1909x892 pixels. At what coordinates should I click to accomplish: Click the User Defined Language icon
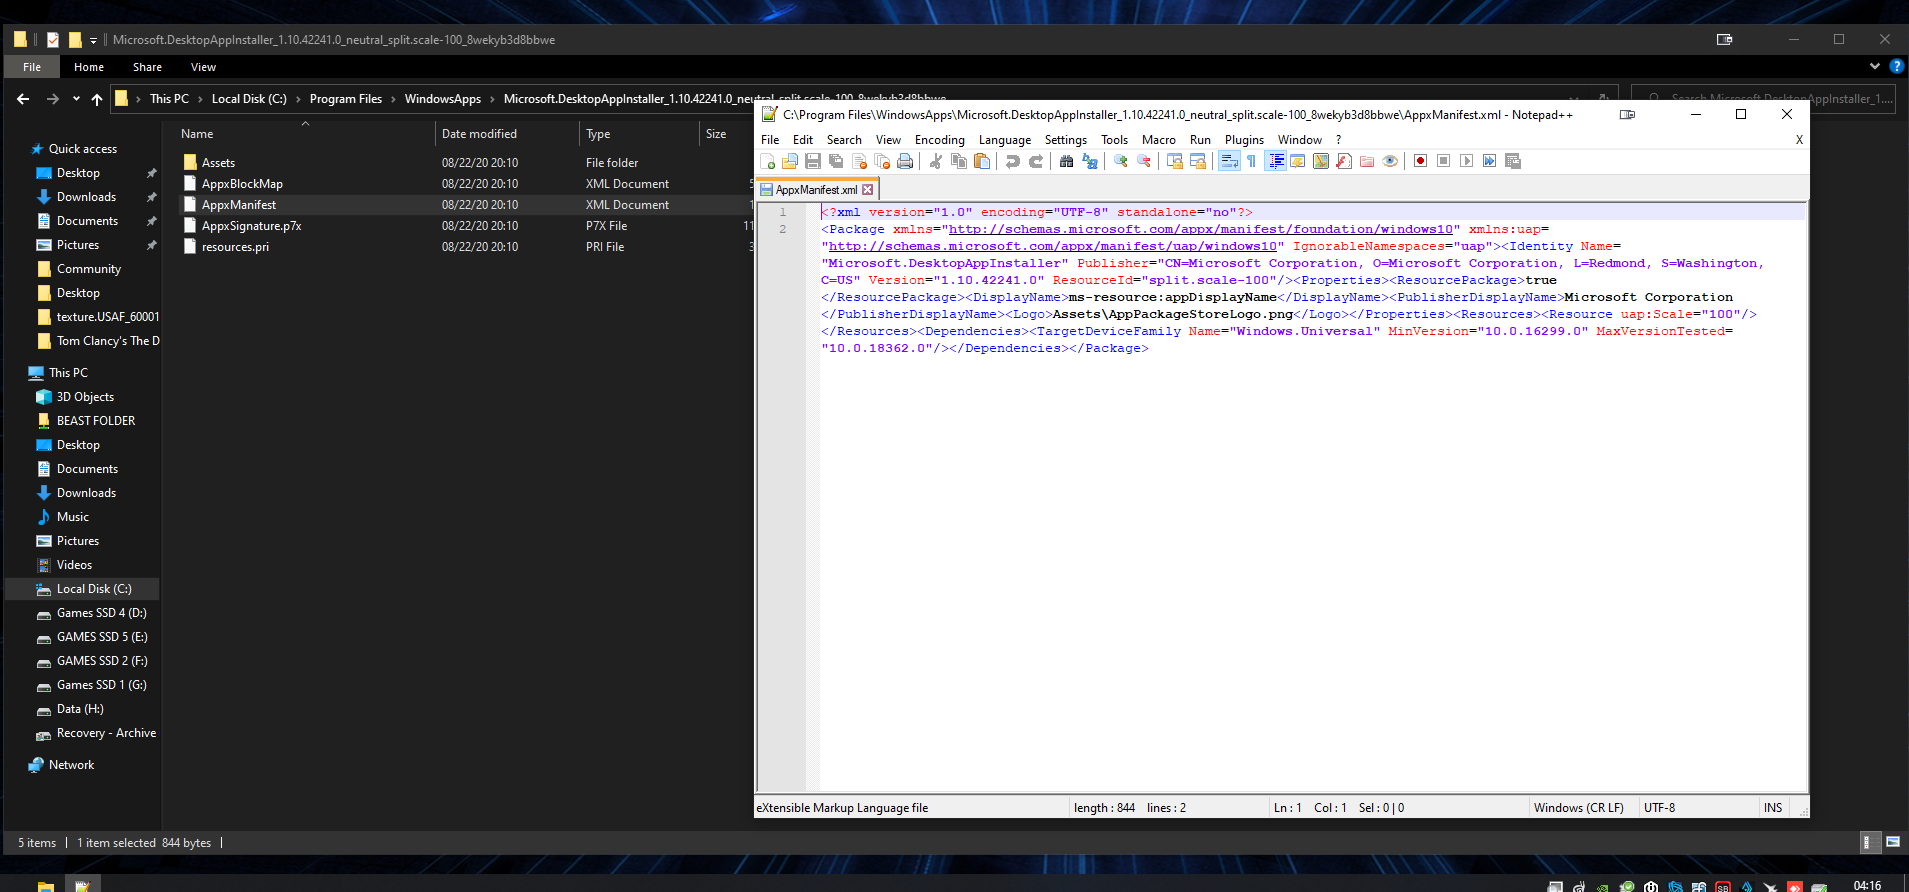1298,161
